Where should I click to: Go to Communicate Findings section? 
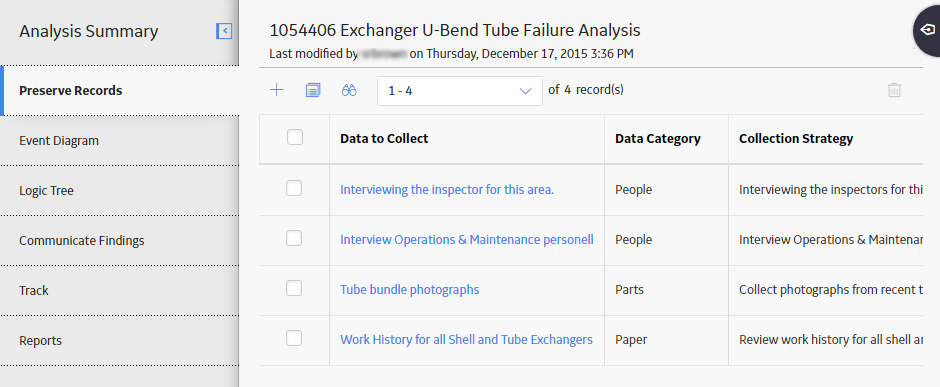pyautogui.click(x=120, y=241)
